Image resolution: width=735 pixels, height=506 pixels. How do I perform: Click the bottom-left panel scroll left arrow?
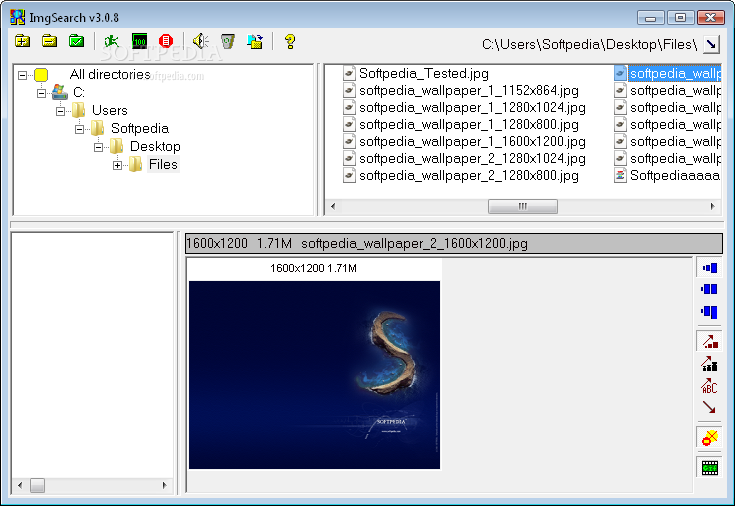(20, 485)
